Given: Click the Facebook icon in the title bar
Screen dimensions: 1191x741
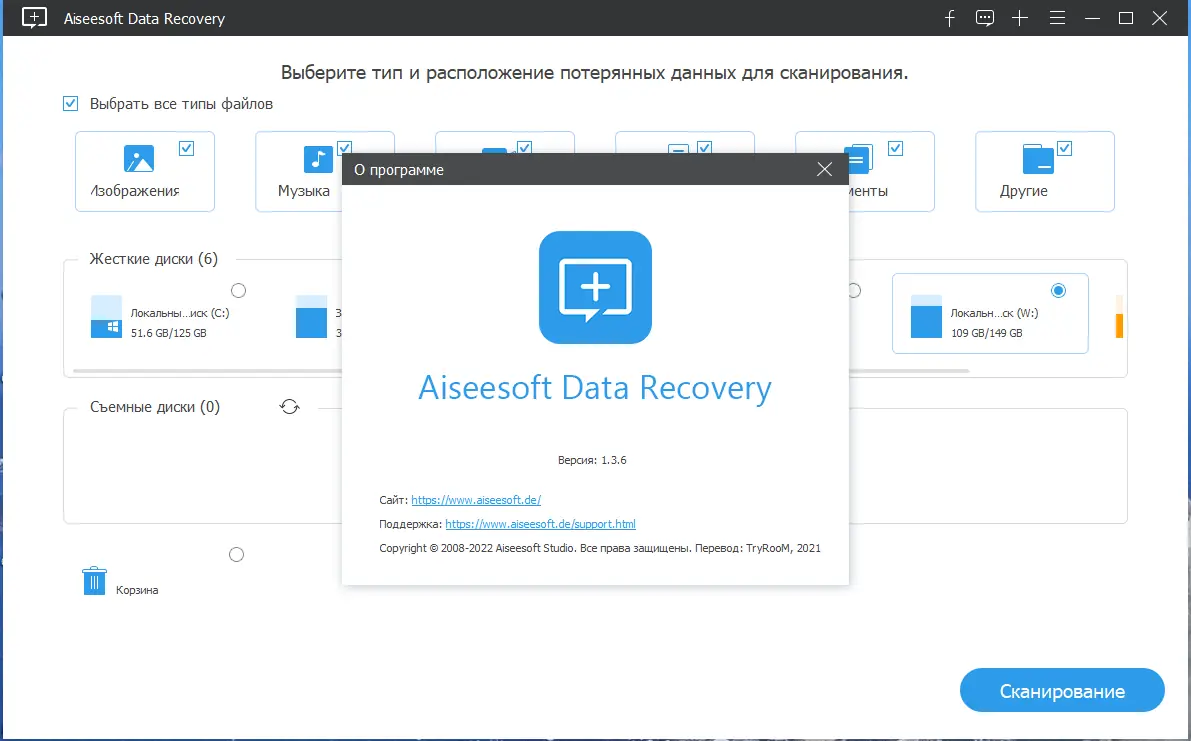Looking at the screenshot, I should (x=948, y=18).
